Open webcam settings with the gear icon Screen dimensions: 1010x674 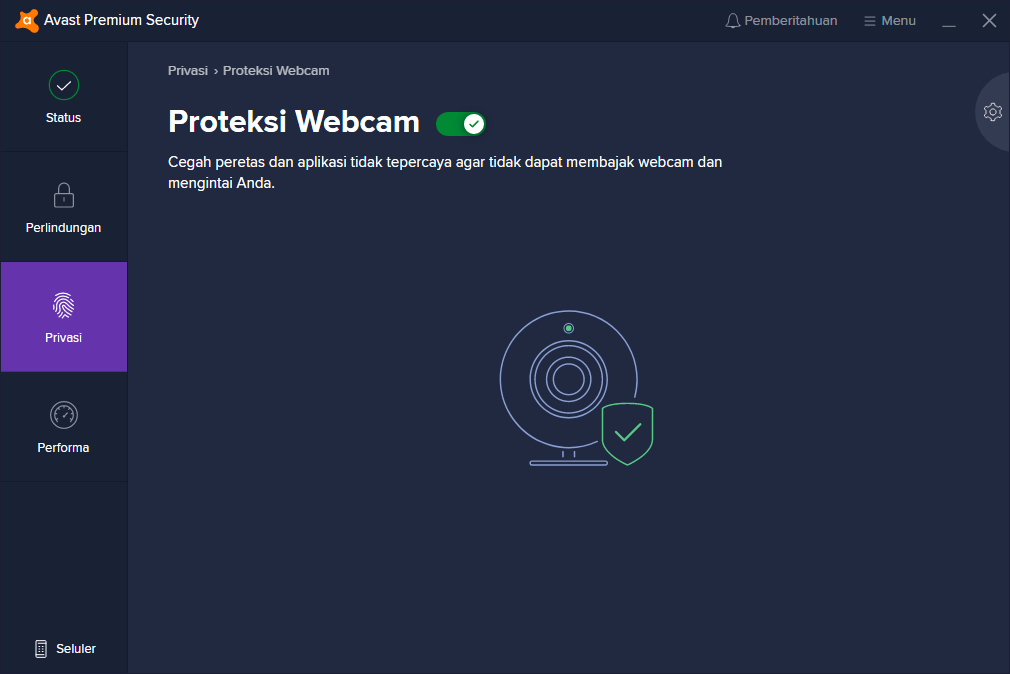[992, 112]
